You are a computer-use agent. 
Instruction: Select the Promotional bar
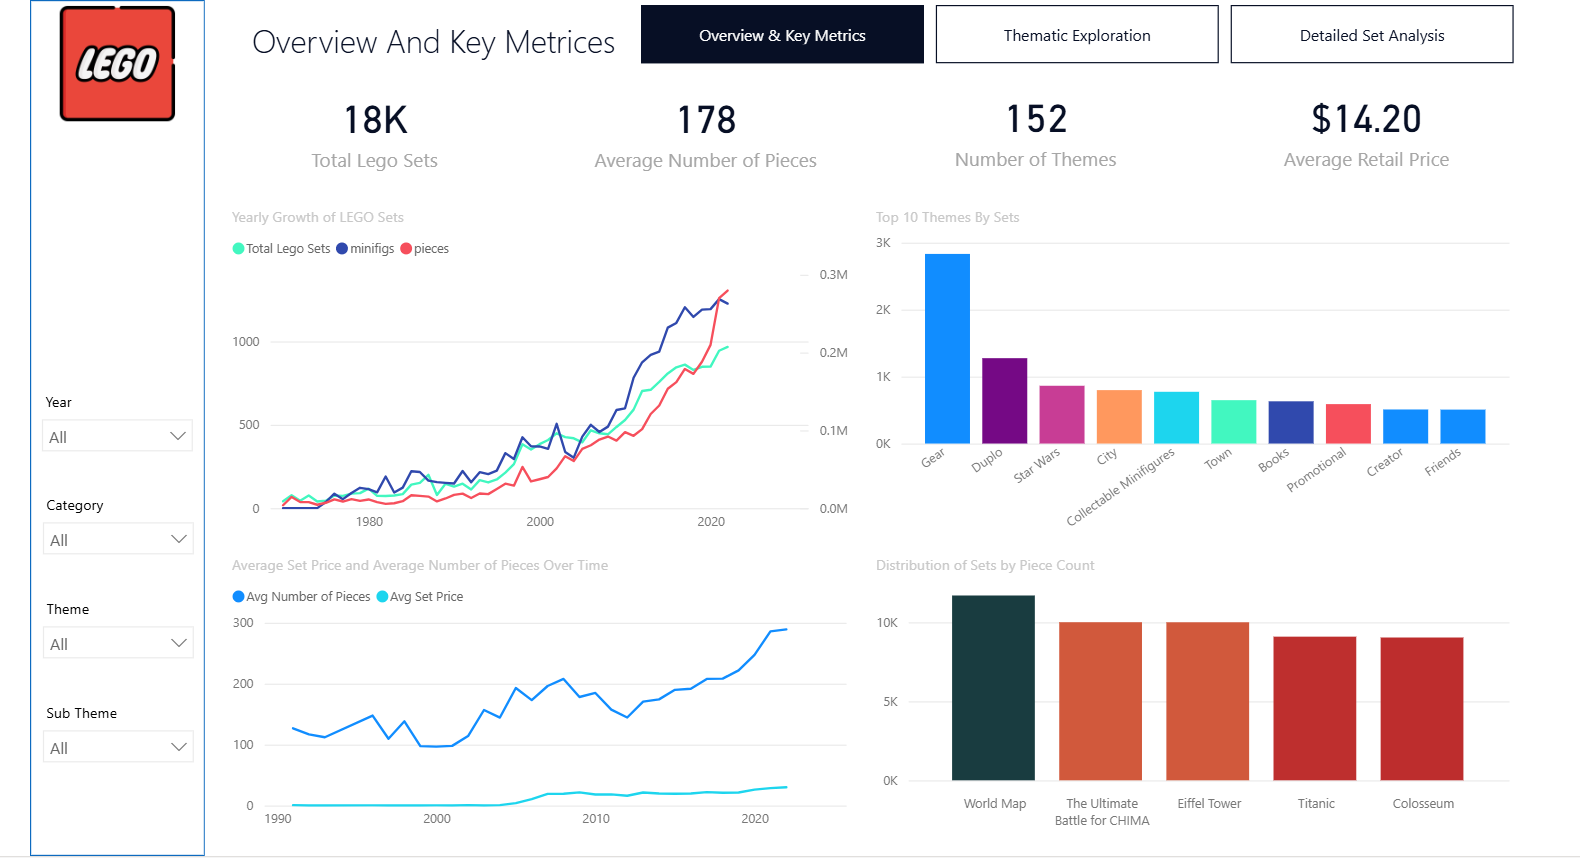(1348, 424)
